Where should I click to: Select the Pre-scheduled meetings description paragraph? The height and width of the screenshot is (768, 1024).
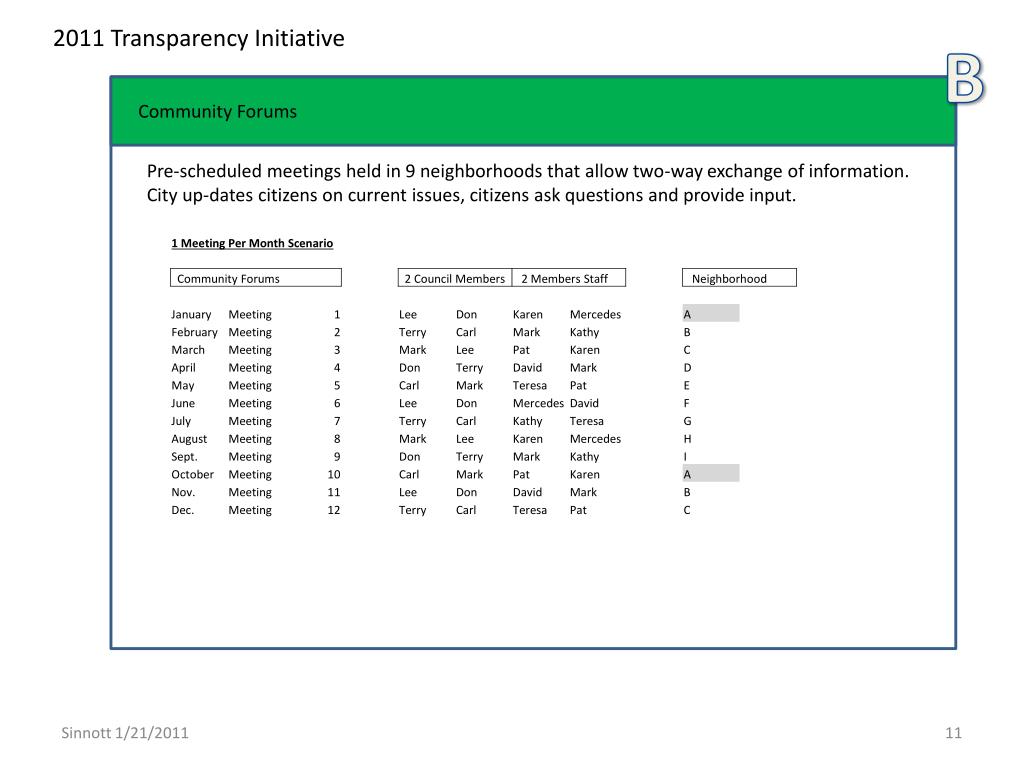528,183
